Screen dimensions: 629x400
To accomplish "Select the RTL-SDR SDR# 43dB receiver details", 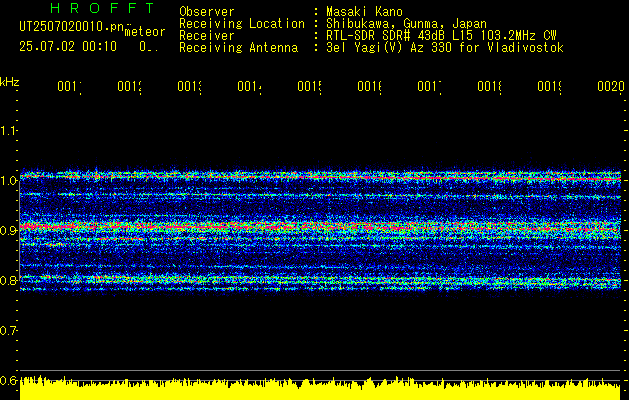I will click(441, 36).
